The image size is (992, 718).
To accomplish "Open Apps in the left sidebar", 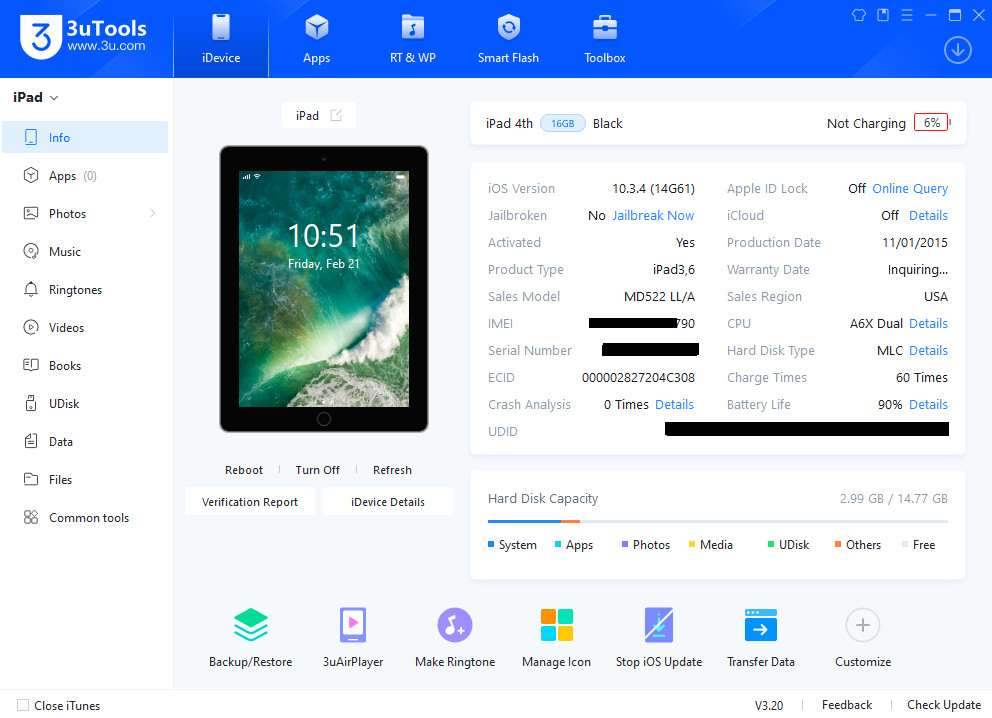I will coord(85,175).
